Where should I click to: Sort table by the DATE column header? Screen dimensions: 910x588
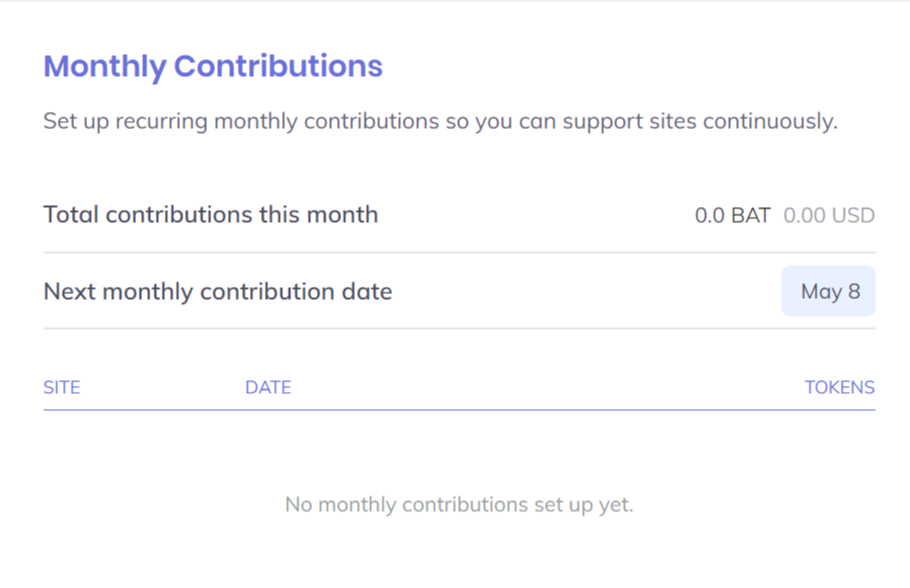(268, 387)
